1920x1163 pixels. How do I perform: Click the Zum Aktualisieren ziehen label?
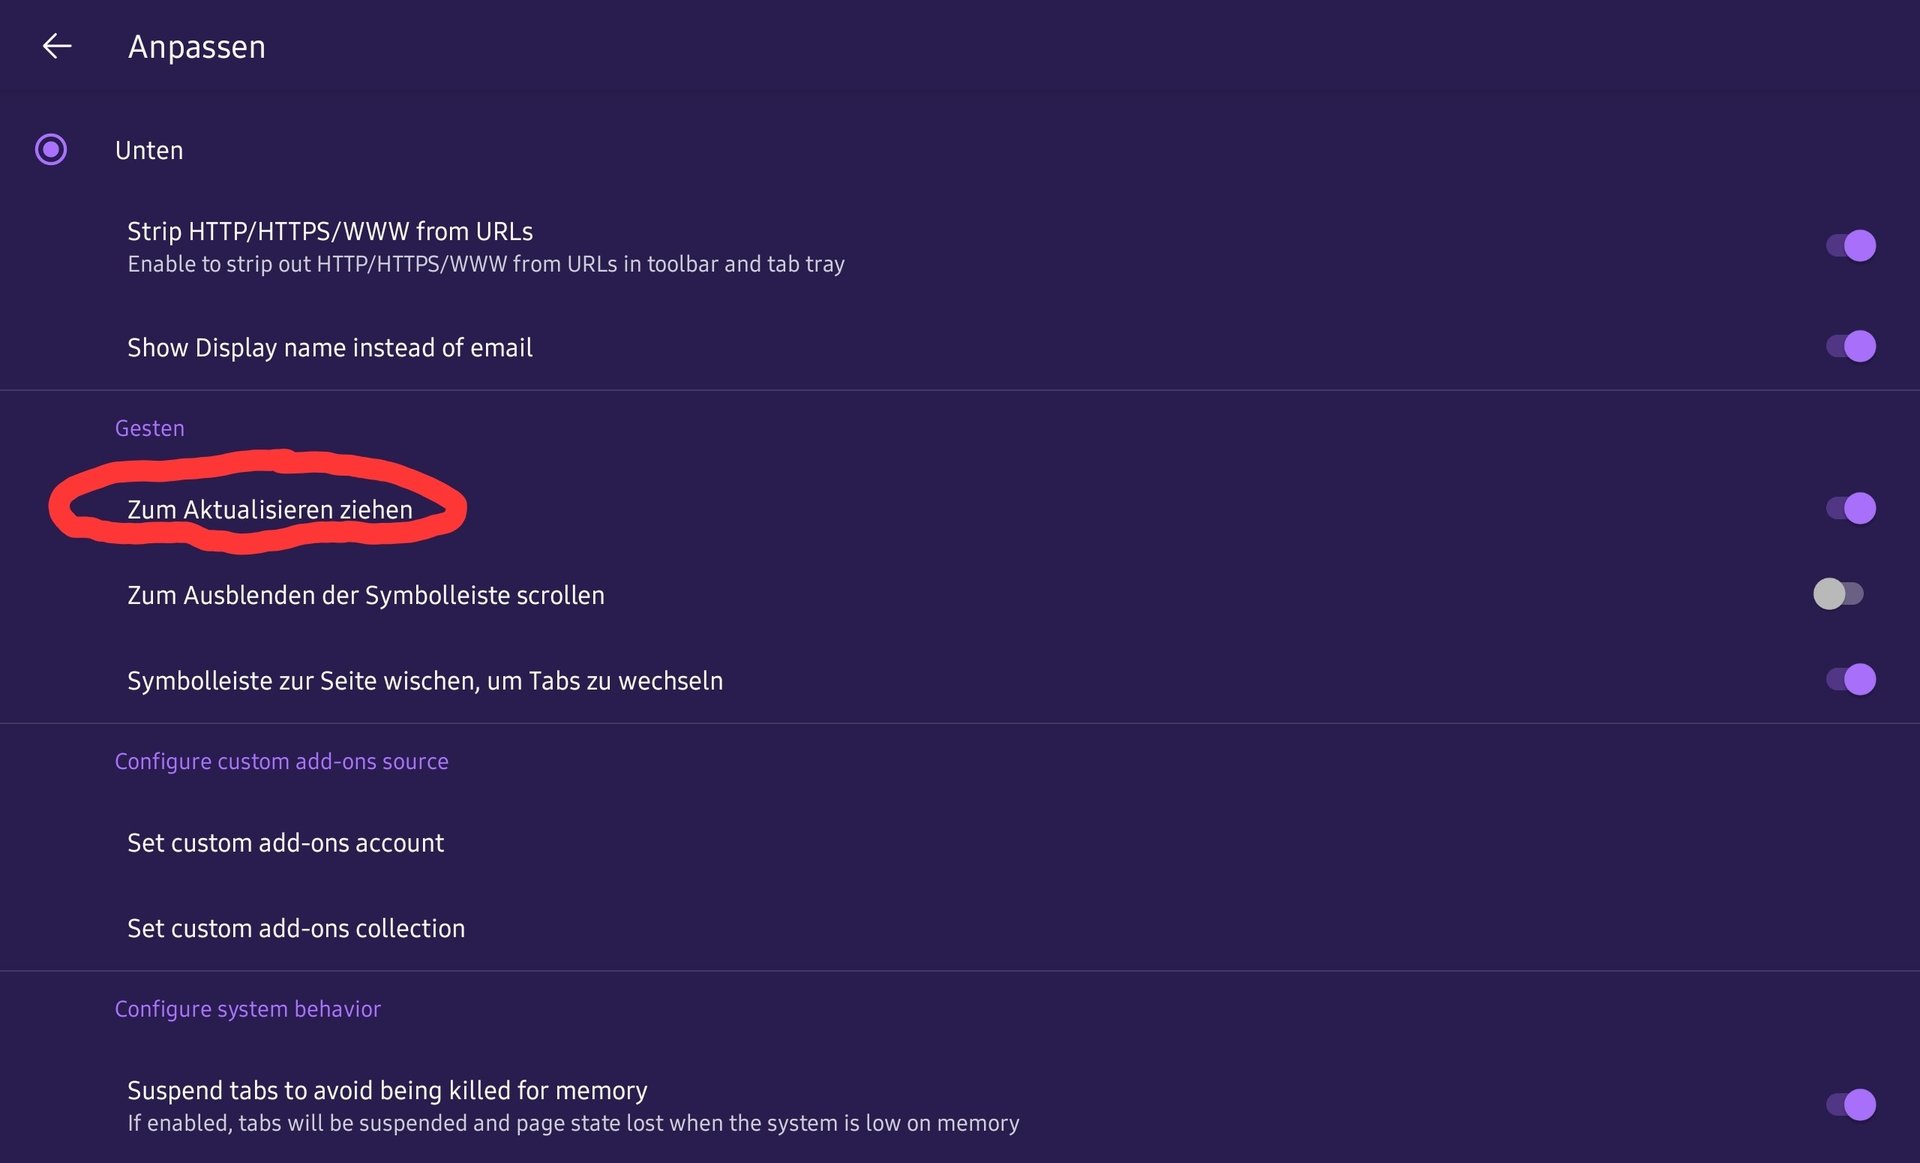(x=270, y=510)
